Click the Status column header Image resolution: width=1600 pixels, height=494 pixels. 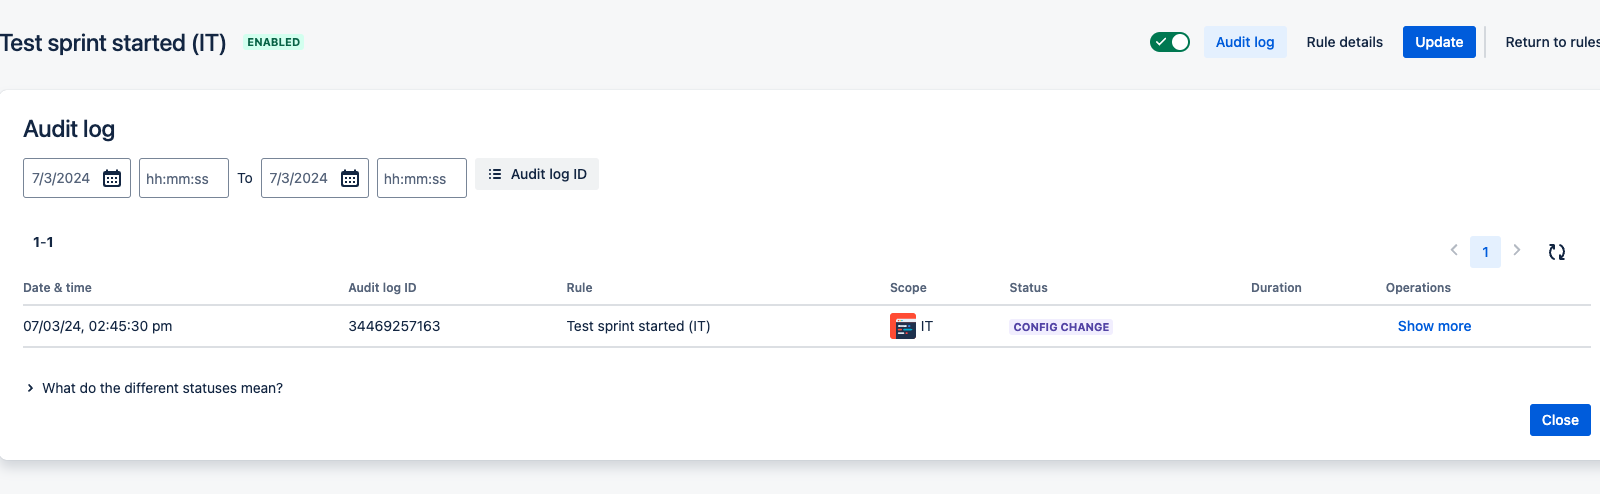click(x=1028, y=288)
